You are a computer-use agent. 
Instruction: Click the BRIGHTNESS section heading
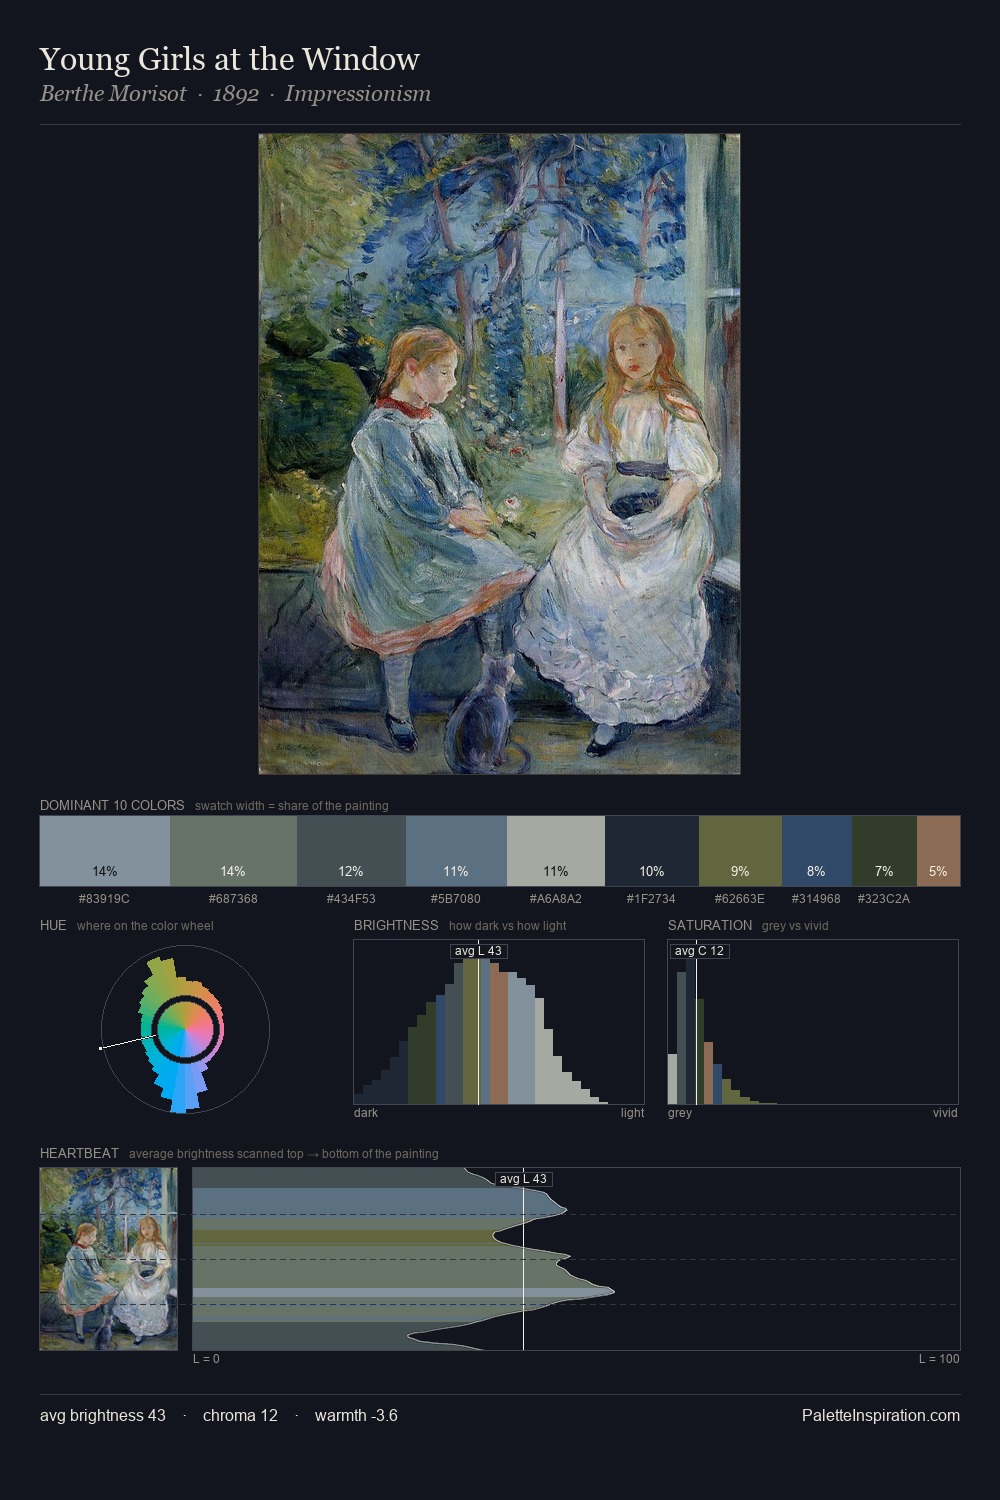[x=396, y=925]
